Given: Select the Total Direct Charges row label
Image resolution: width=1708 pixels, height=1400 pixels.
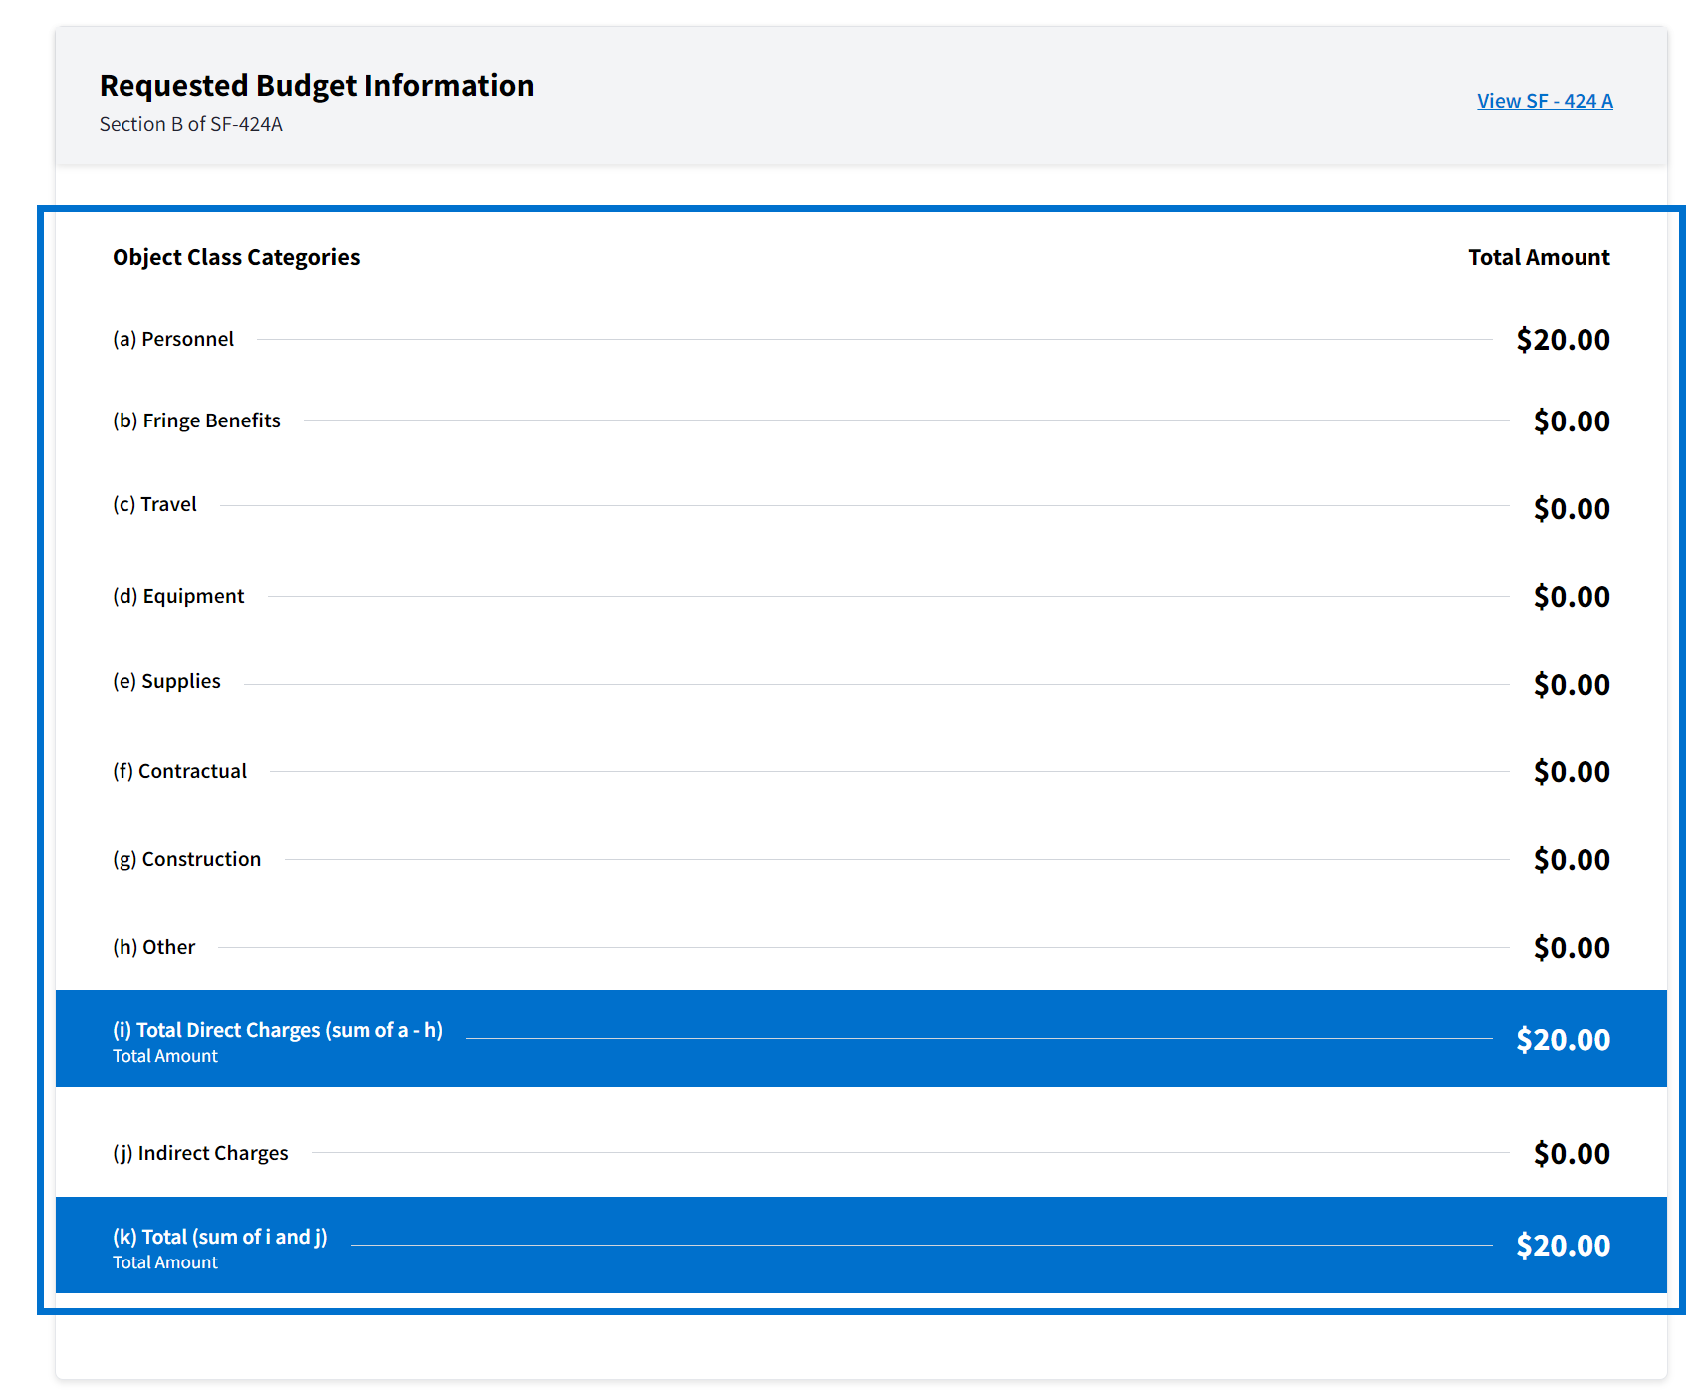Looking at the screenshot, I should tap(277, 1030).
